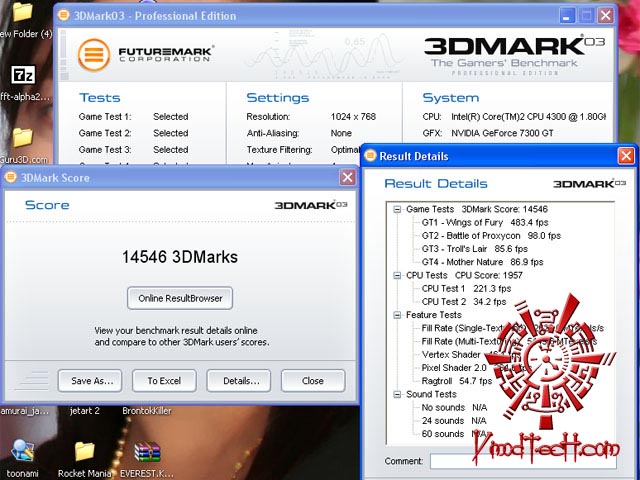
Task: Click the 3DMark Score title bar icon
Action: [x=11, y=177]
